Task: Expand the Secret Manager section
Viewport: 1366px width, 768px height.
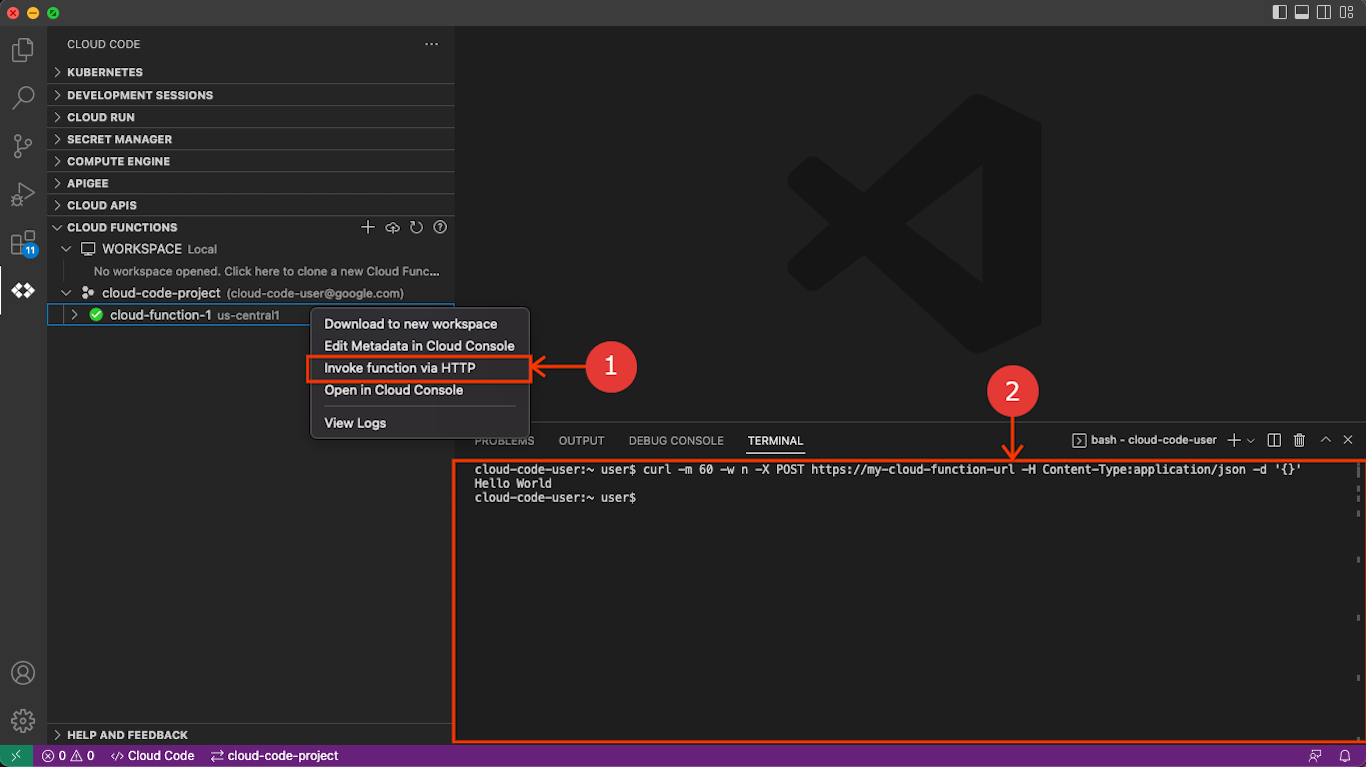Action: tap(251, 139)
